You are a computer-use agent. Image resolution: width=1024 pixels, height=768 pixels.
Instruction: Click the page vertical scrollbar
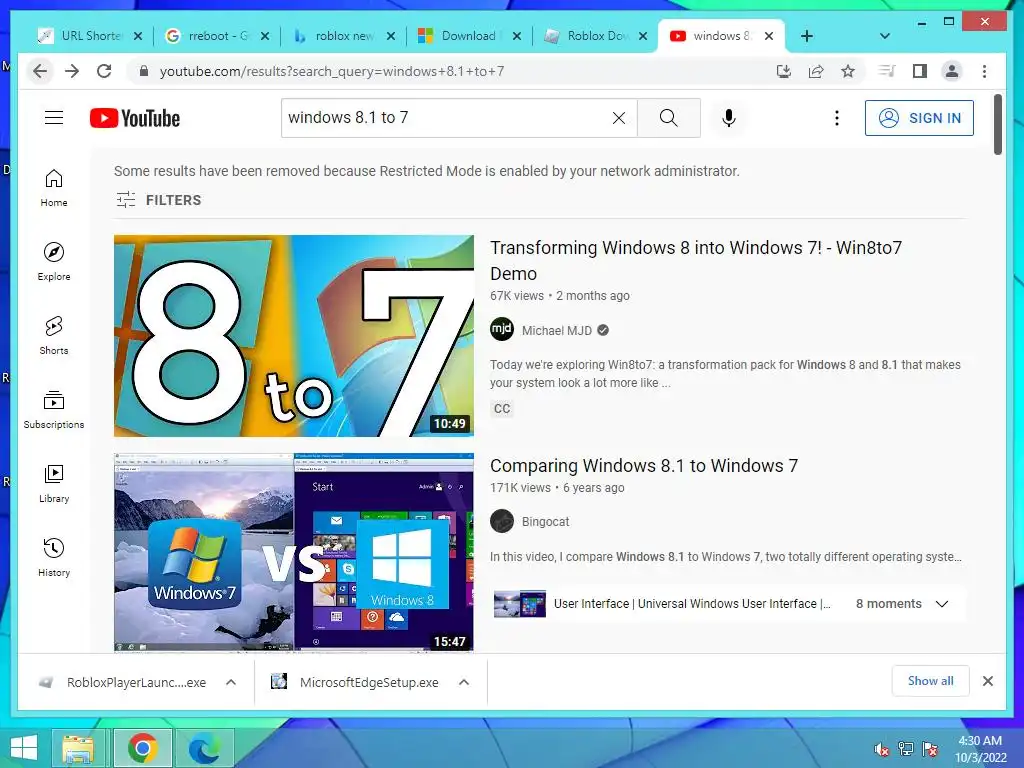click(998, 124)
